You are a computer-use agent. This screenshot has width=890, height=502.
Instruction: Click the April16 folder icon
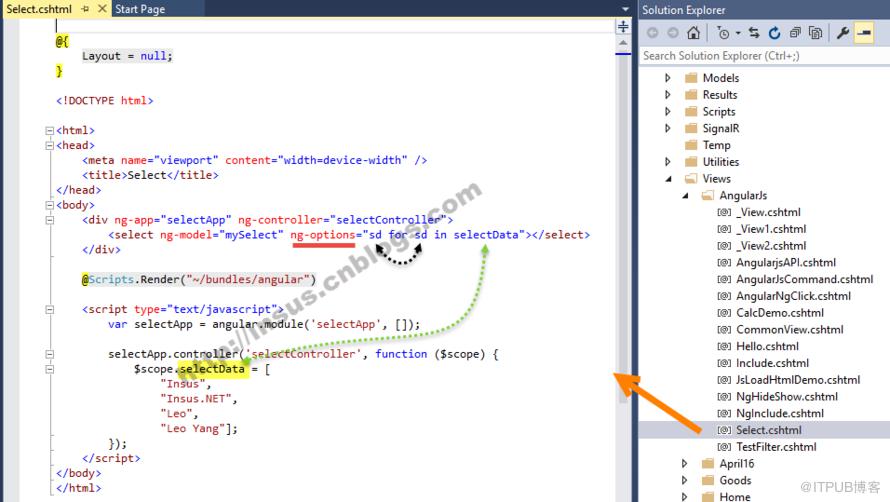[707, 463]
